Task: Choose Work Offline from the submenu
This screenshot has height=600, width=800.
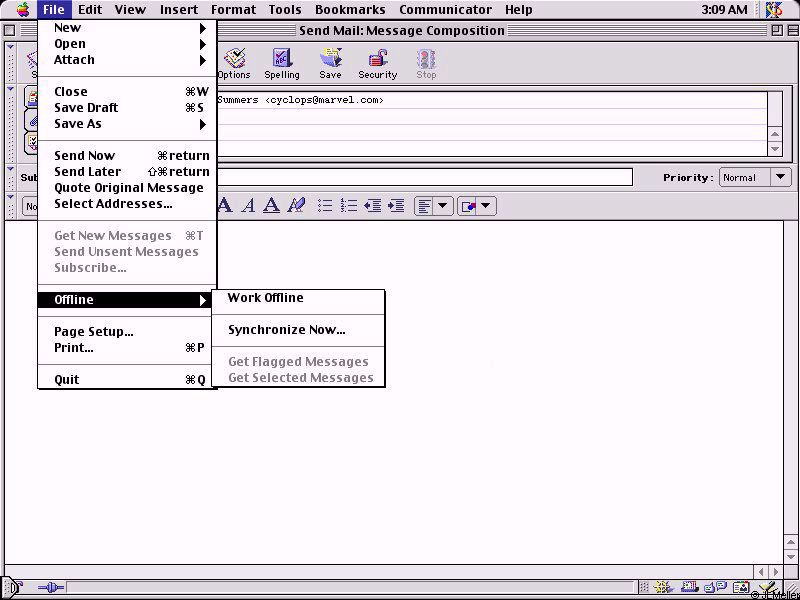Action: pyautogui.click(x=298, y=298)
